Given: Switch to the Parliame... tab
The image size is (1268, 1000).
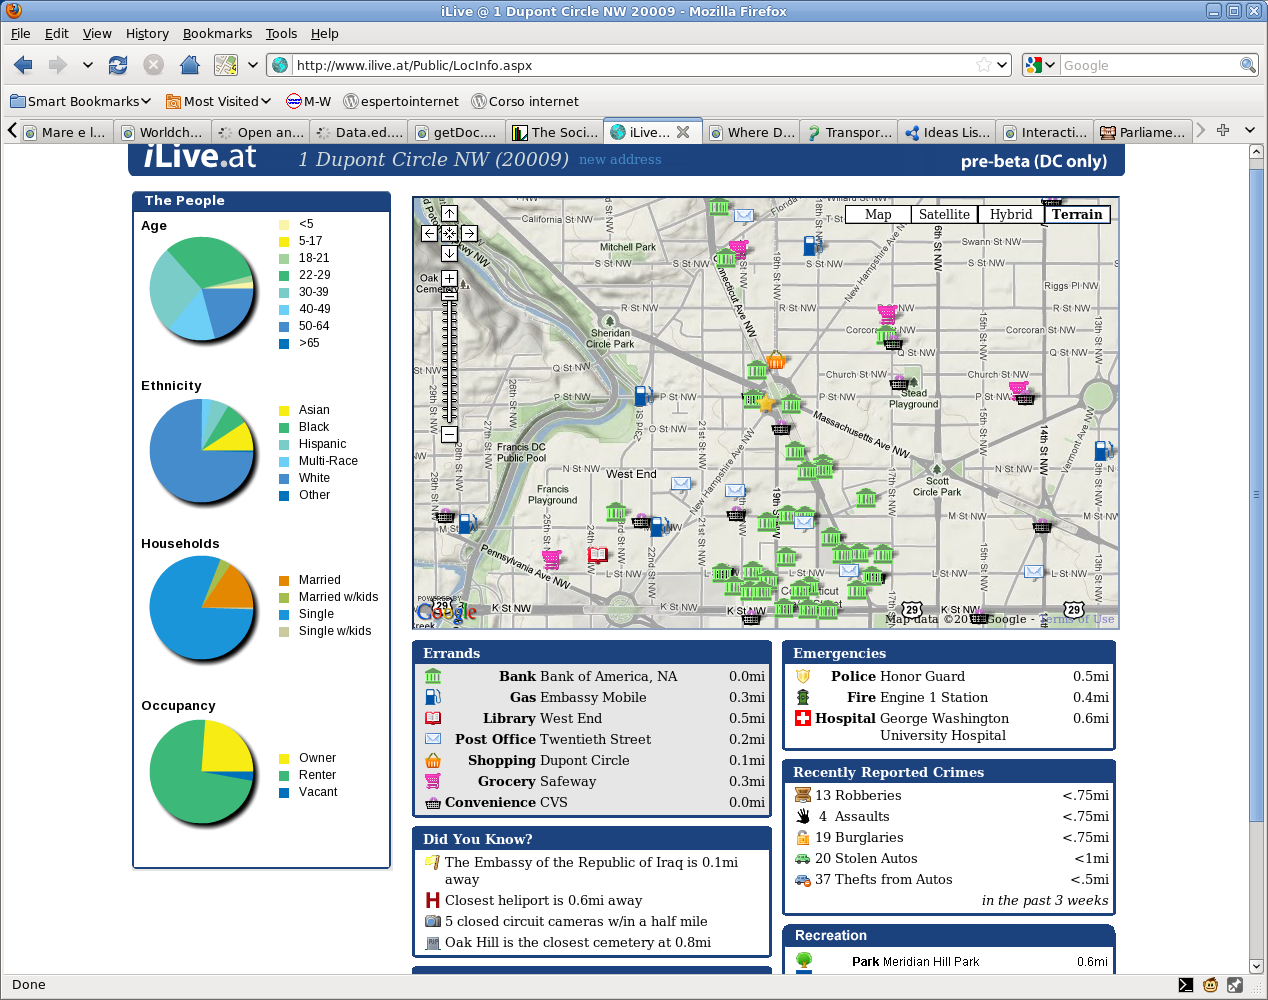Looking at the screenshot, I should pyautogui.click(x=1142, y=132).
